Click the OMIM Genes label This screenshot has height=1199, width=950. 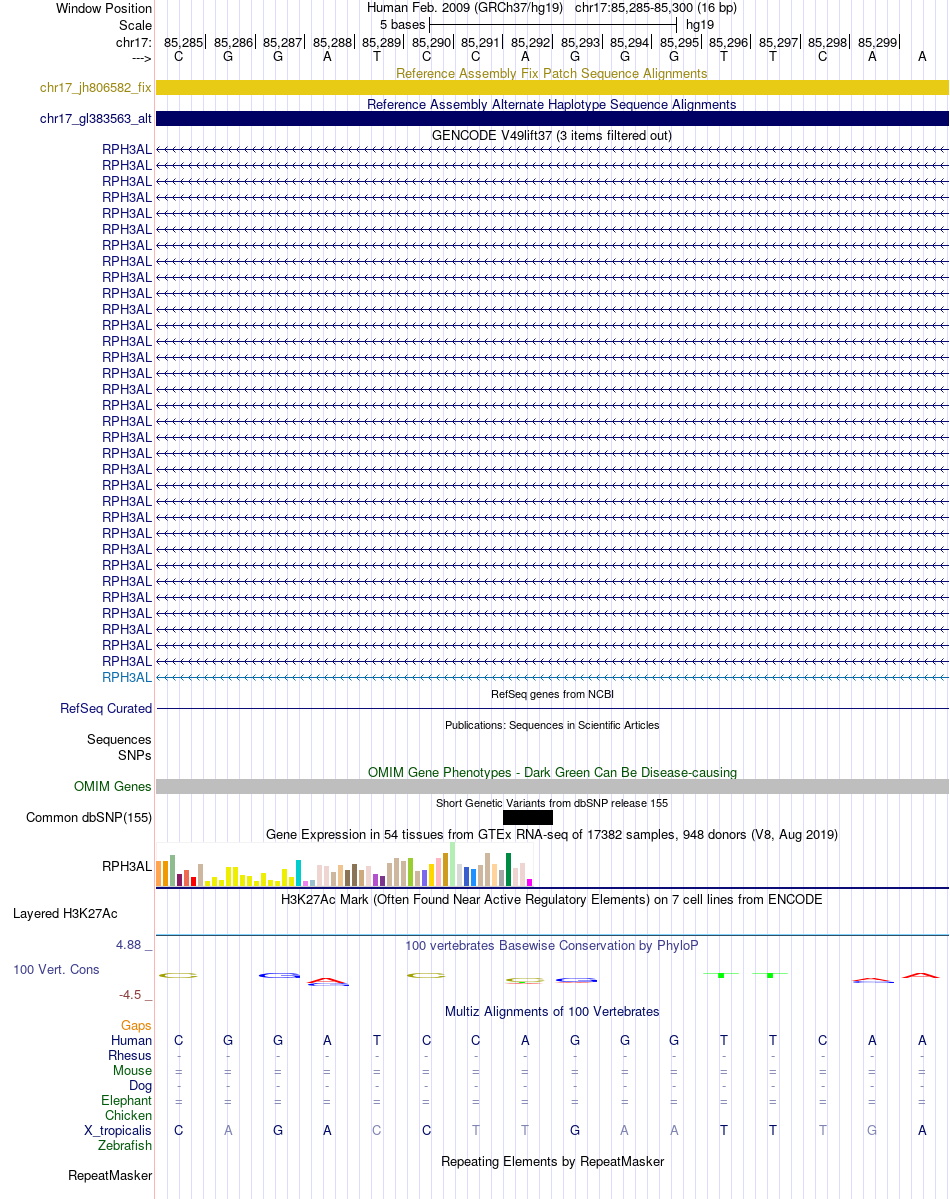pos(112,787)
